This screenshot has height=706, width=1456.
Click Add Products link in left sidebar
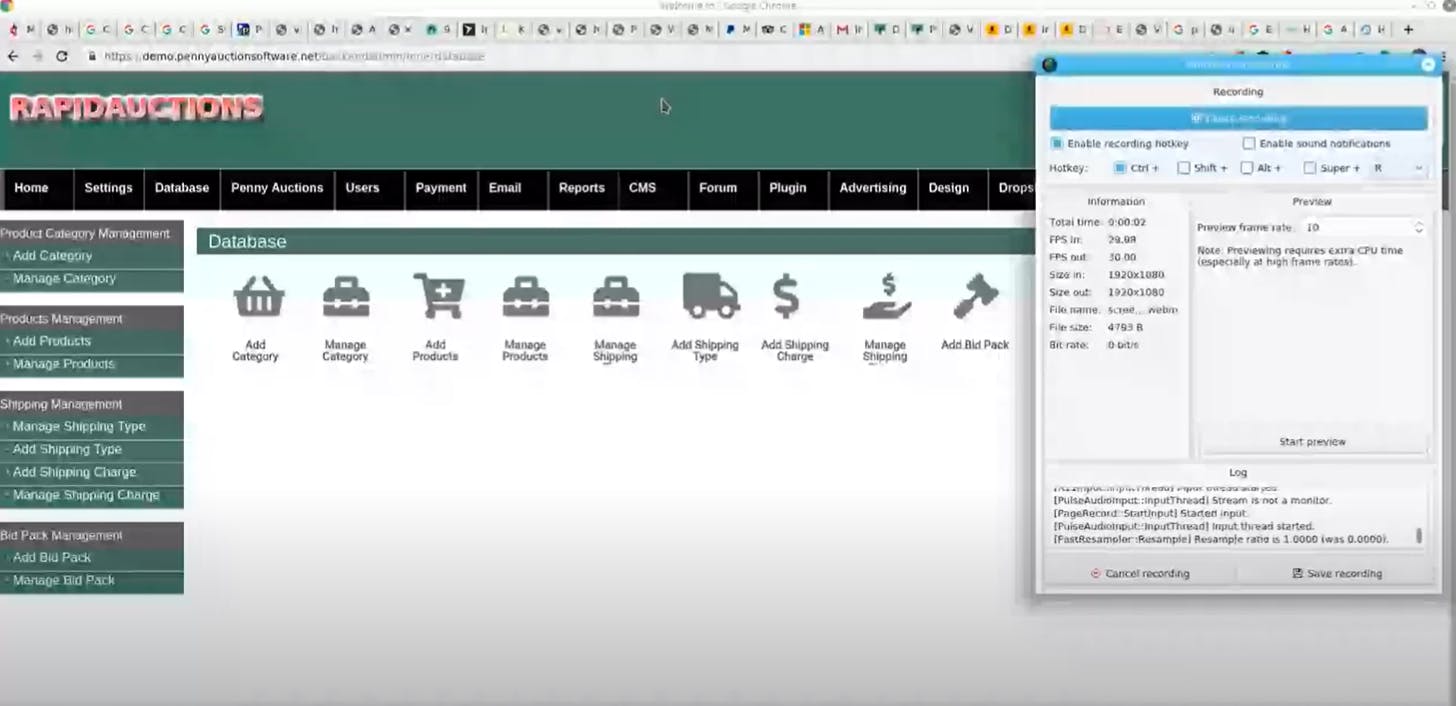[52, 341]
